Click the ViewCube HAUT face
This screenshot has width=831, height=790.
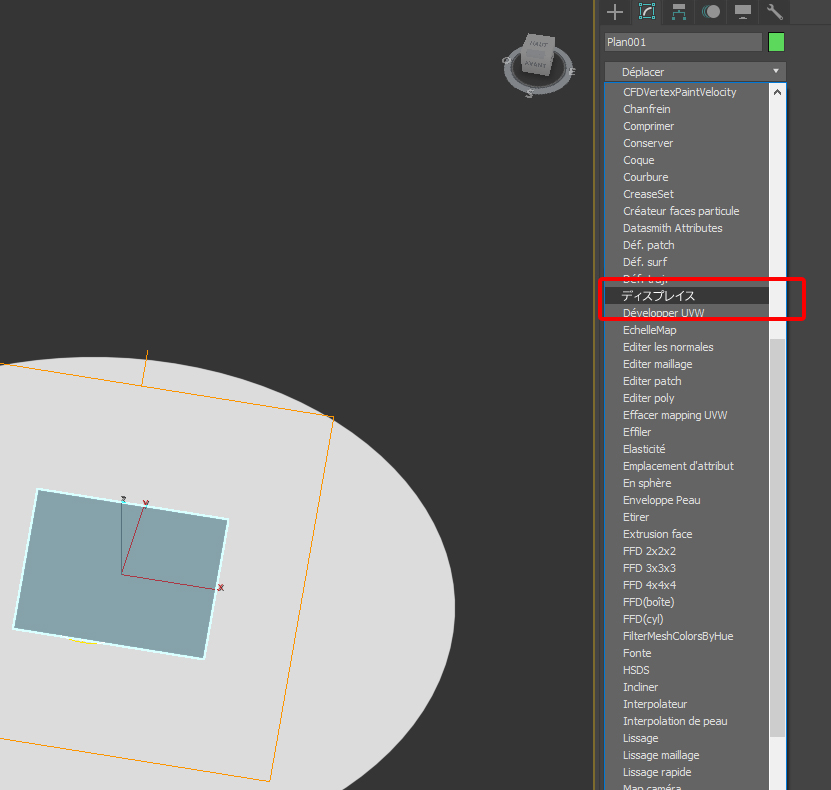[x=538, y=45]
